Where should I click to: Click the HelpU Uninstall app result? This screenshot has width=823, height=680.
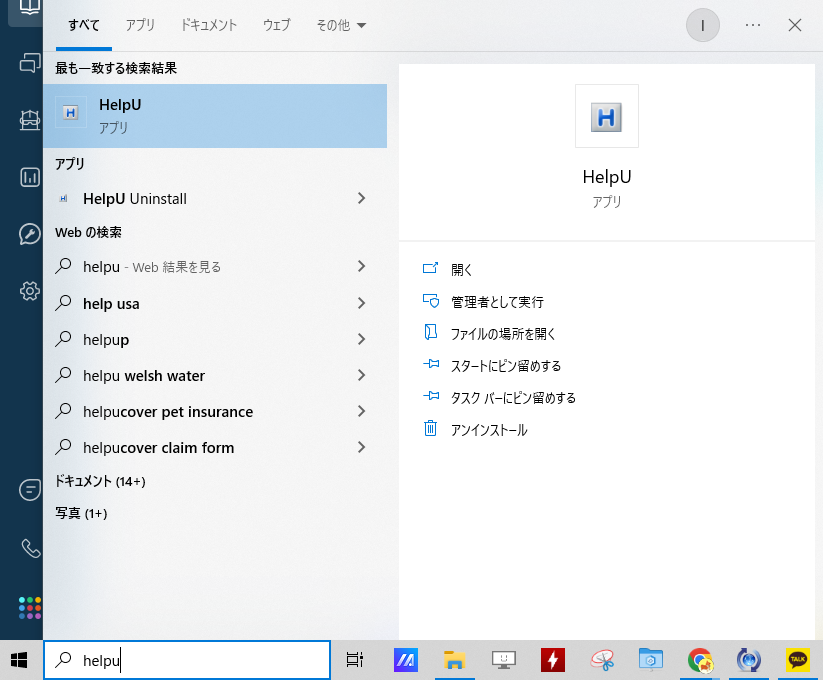(x=134, y=199)
